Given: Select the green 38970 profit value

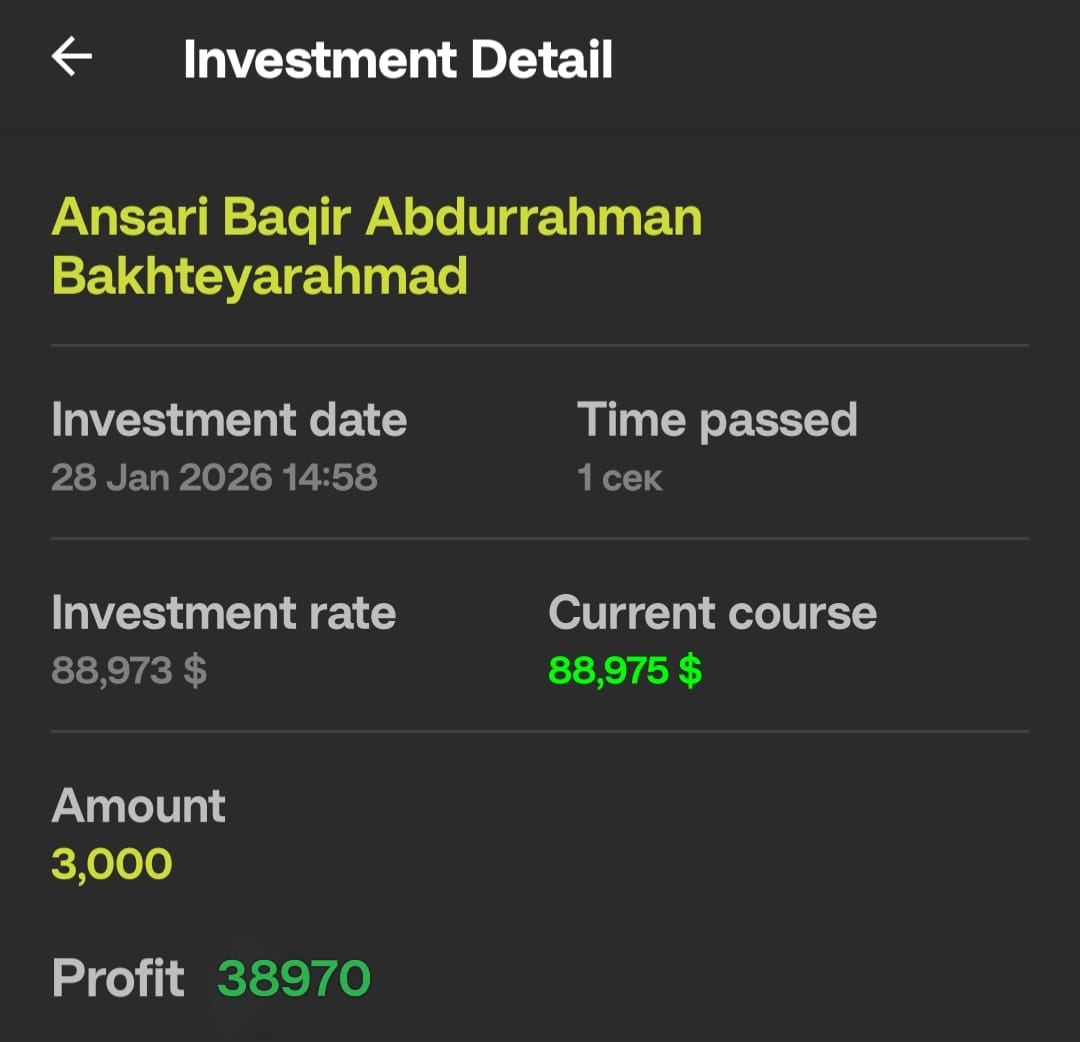Looking at the screenshot, I should point(294,978).
